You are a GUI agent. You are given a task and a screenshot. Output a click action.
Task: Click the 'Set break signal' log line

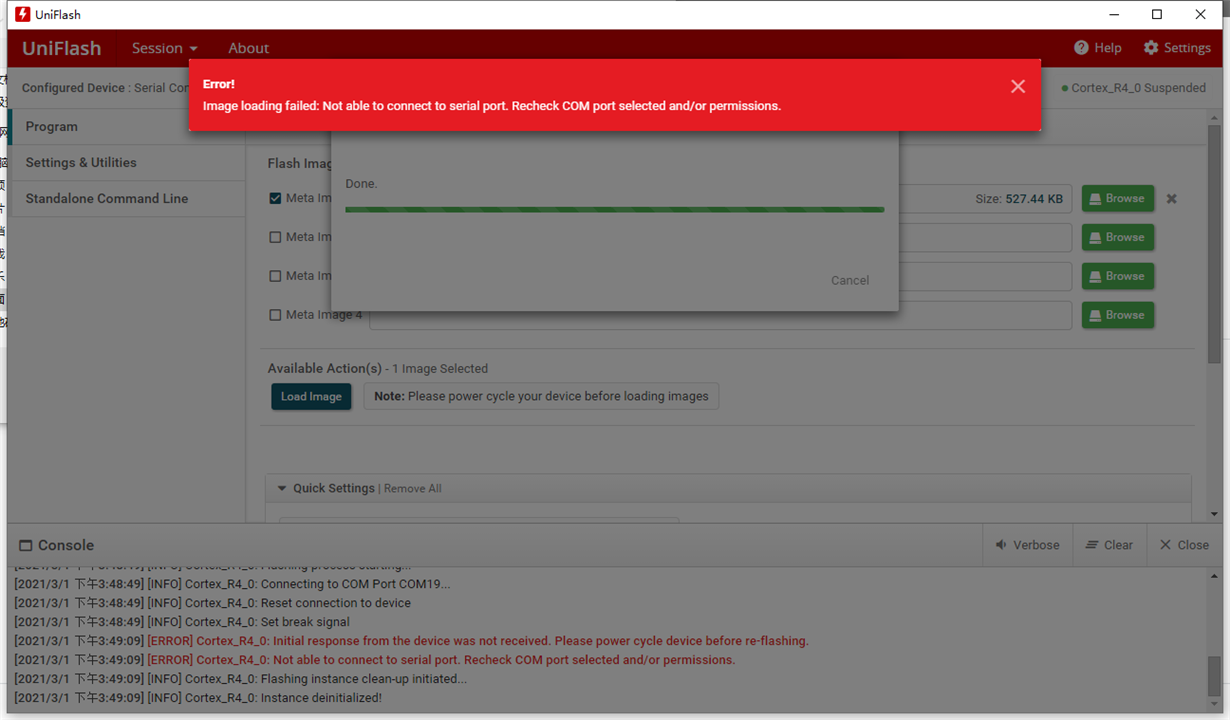tap(182, 622)
